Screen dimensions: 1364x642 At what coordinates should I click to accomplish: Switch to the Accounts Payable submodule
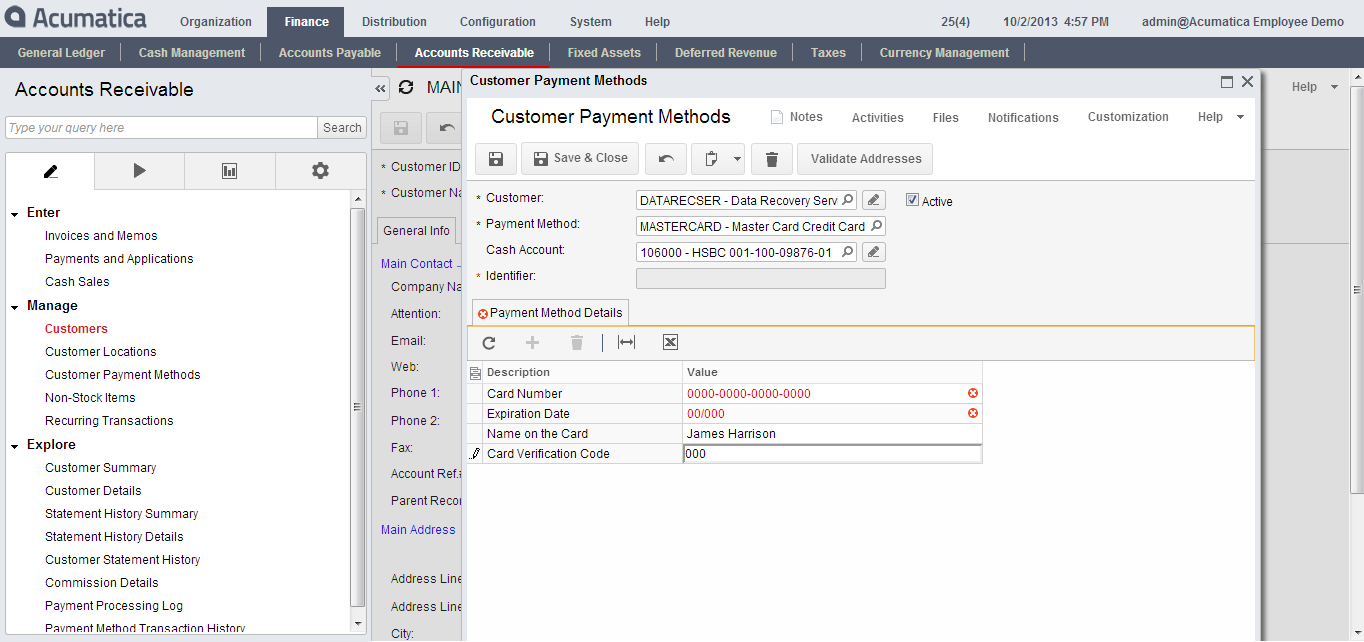[x=330, y=53]
